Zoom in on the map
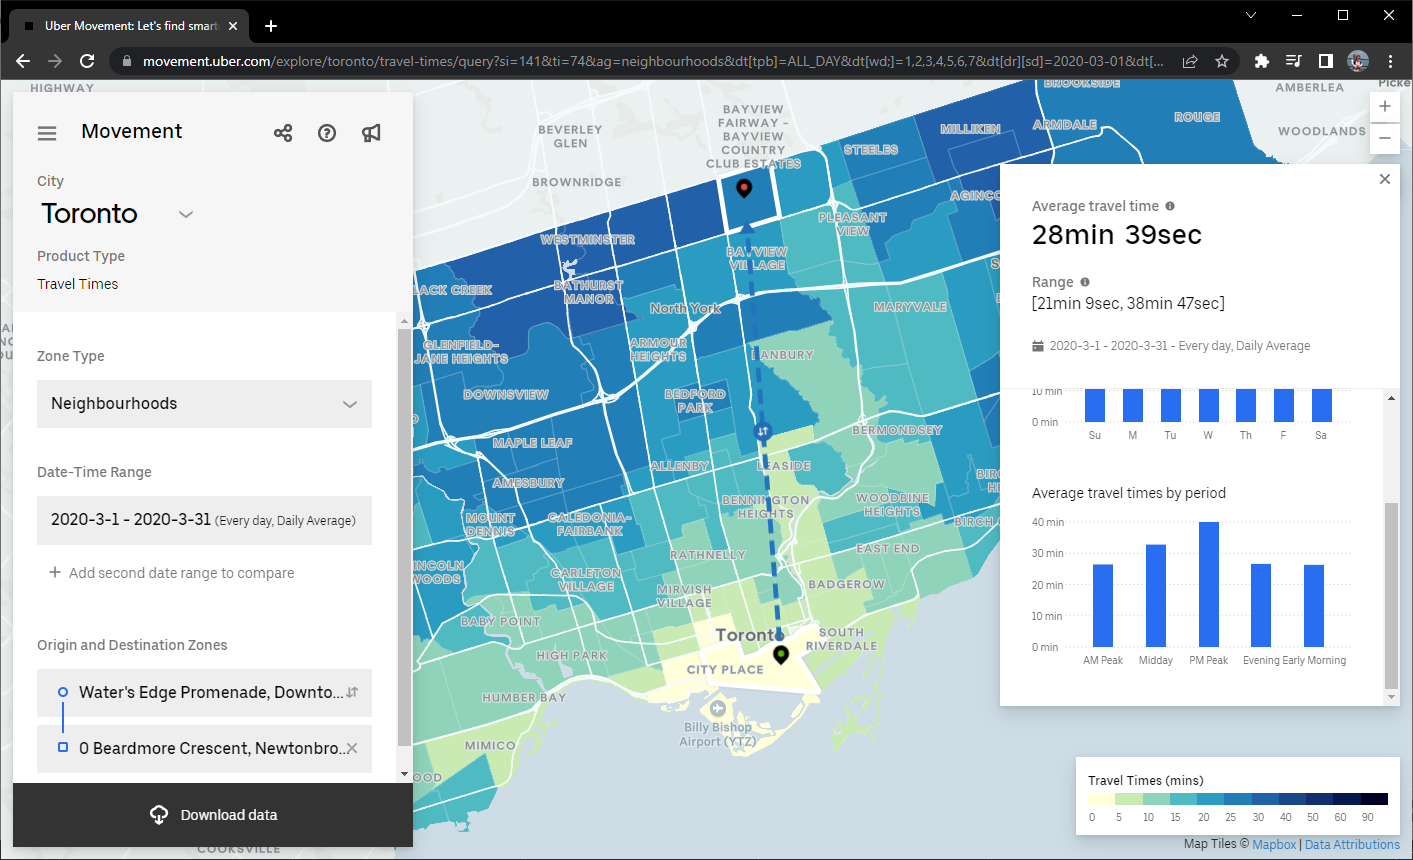Screen dimensions: 1413x860 click(x=1384, y=106)
